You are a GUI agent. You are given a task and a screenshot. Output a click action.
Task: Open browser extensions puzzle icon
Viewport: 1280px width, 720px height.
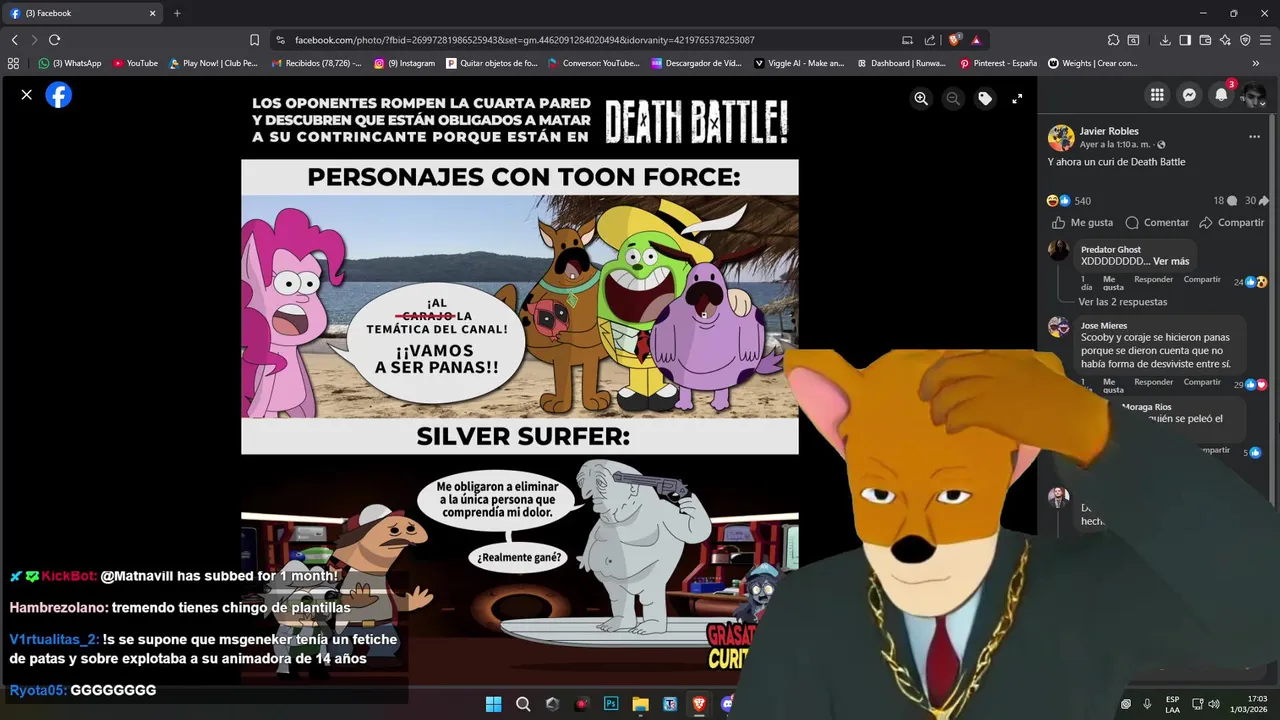[1113, 40]
